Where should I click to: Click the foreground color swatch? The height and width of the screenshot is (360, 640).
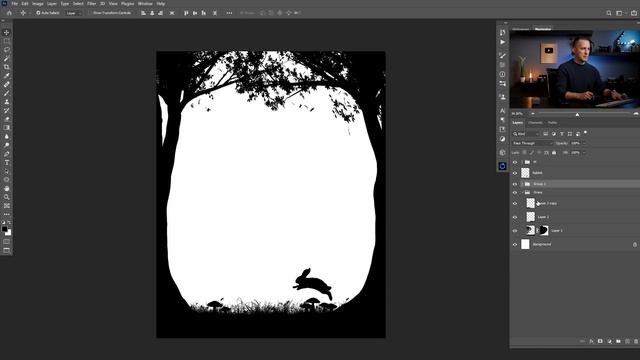[x=4, y=229]
